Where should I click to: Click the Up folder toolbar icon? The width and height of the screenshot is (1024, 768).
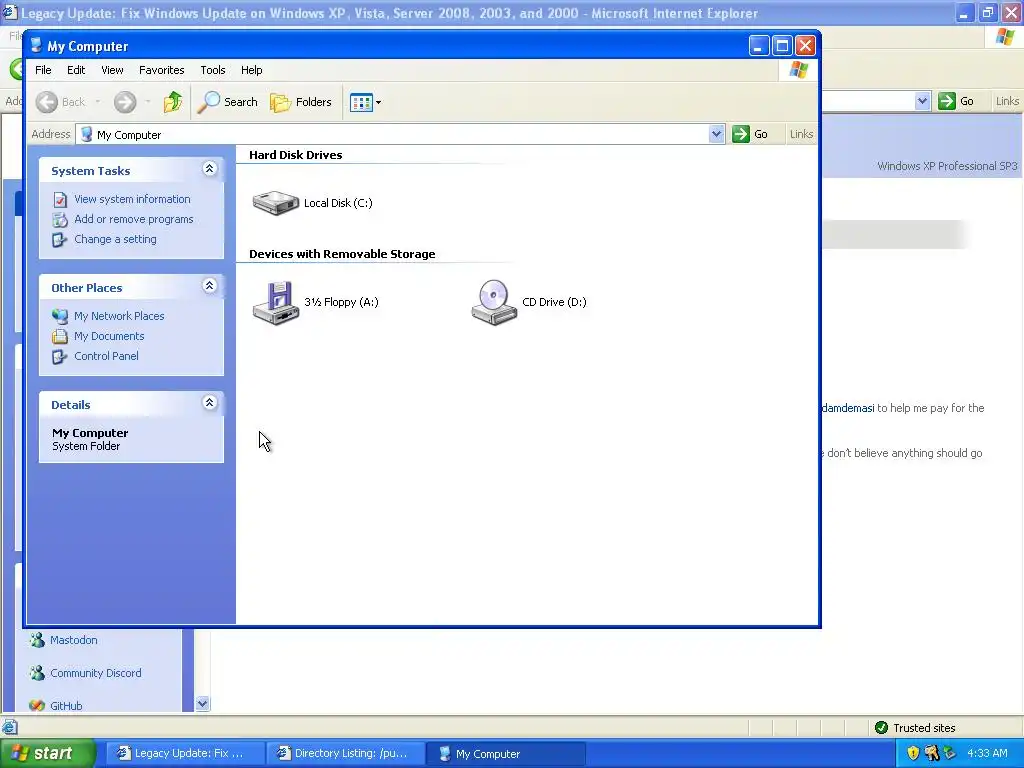point(173,102)
